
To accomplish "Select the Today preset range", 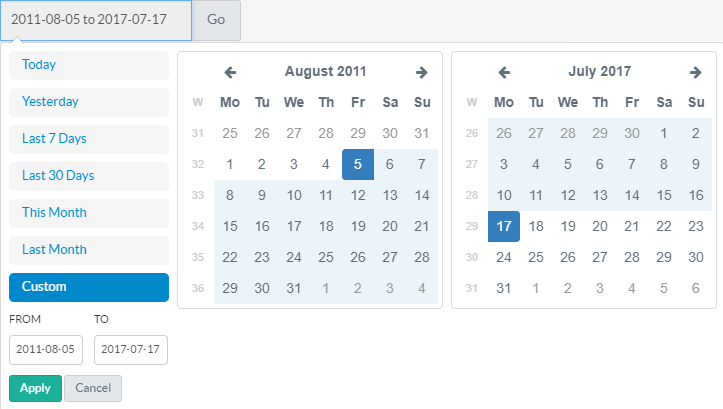I will click(89, 65).
